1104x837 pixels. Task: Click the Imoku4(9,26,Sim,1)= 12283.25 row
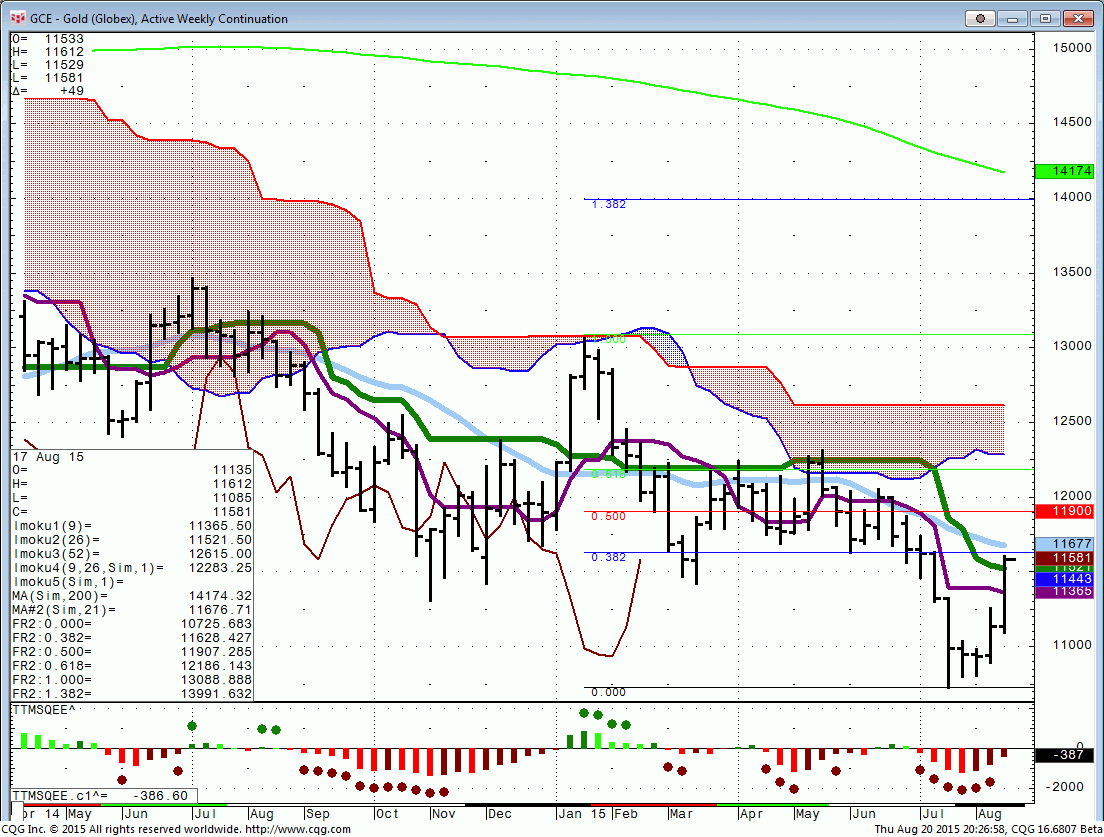(132, 568)
